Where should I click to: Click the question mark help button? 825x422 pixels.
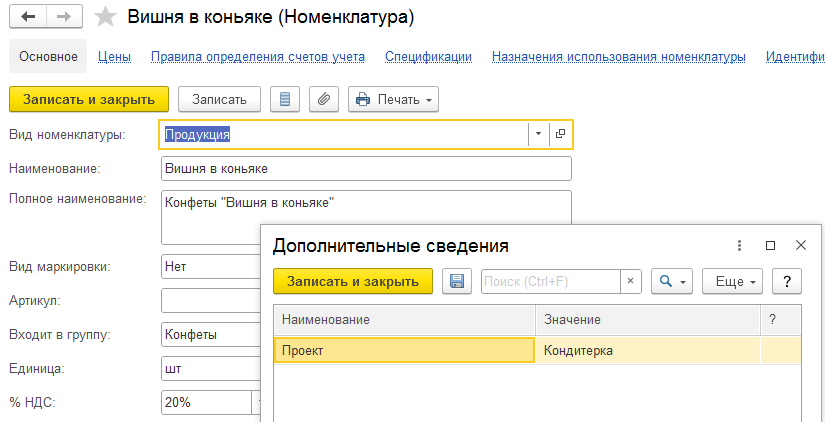pos(788,282)
